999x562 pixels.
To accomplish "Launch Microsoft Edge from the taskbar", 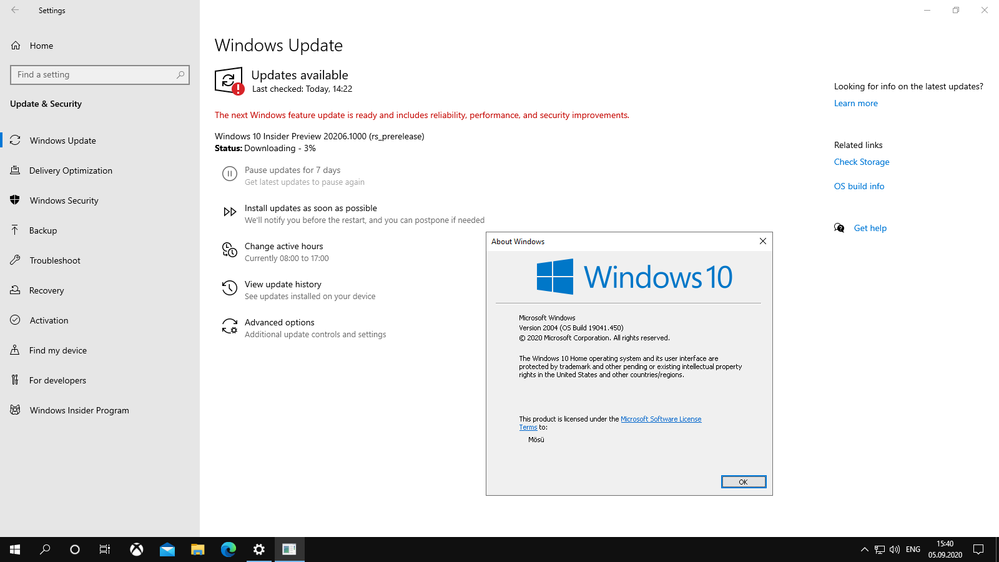I will (x=228, y=549).
